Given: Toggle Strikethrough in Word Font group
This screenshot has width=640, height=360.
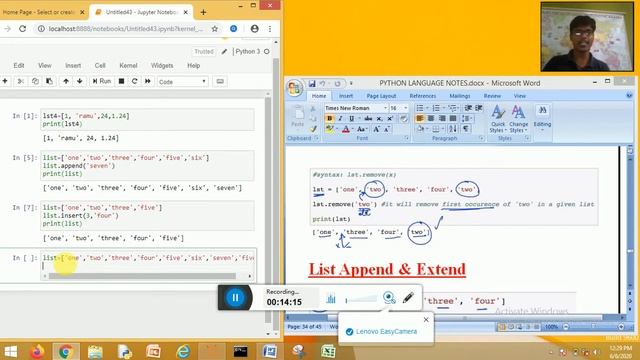Looking at the screenshot, I should point(368,118).
